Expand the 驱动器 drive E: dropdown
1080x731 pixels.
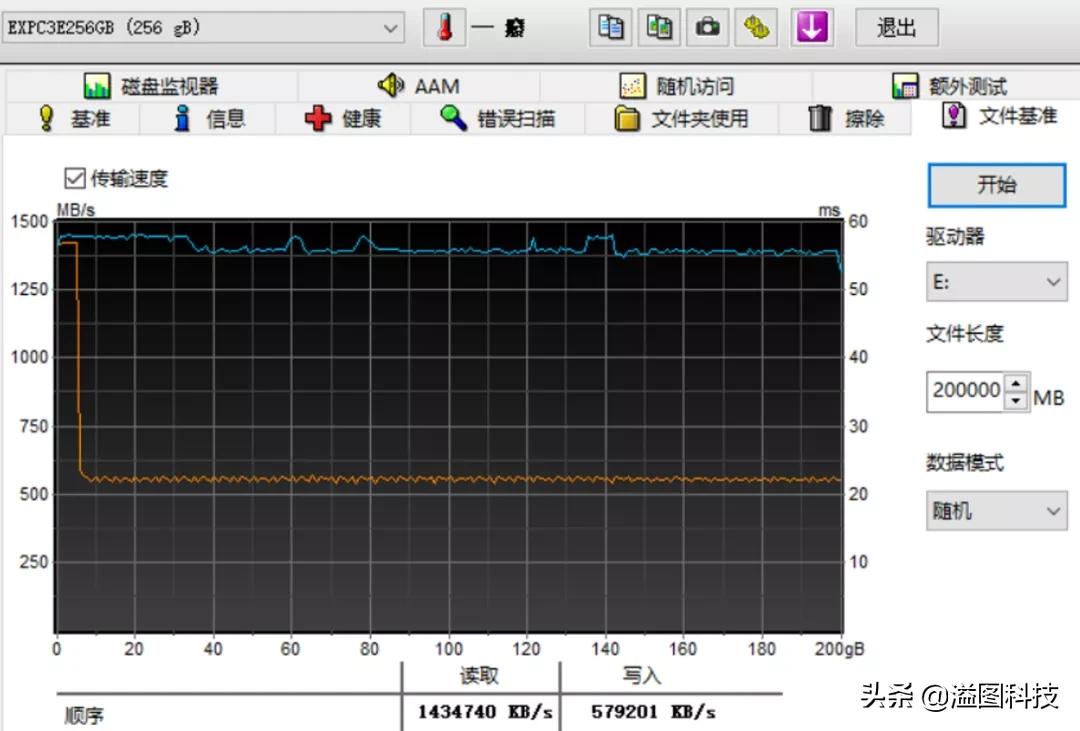click(995, 282)
